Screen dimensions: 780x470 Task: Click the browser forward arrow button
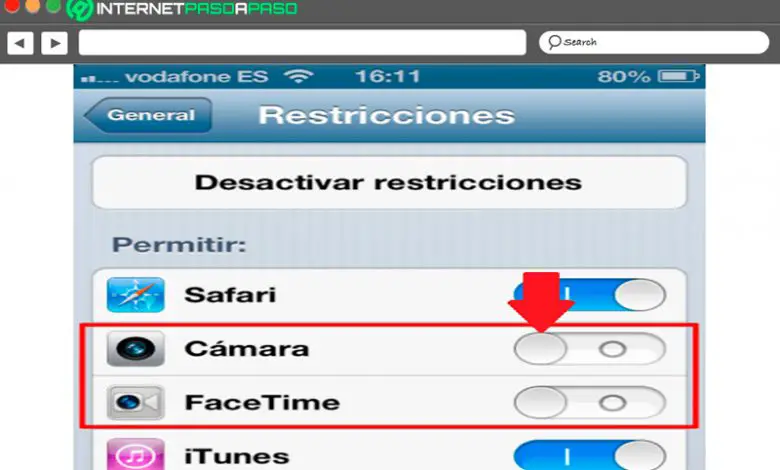tap(55, 43)
